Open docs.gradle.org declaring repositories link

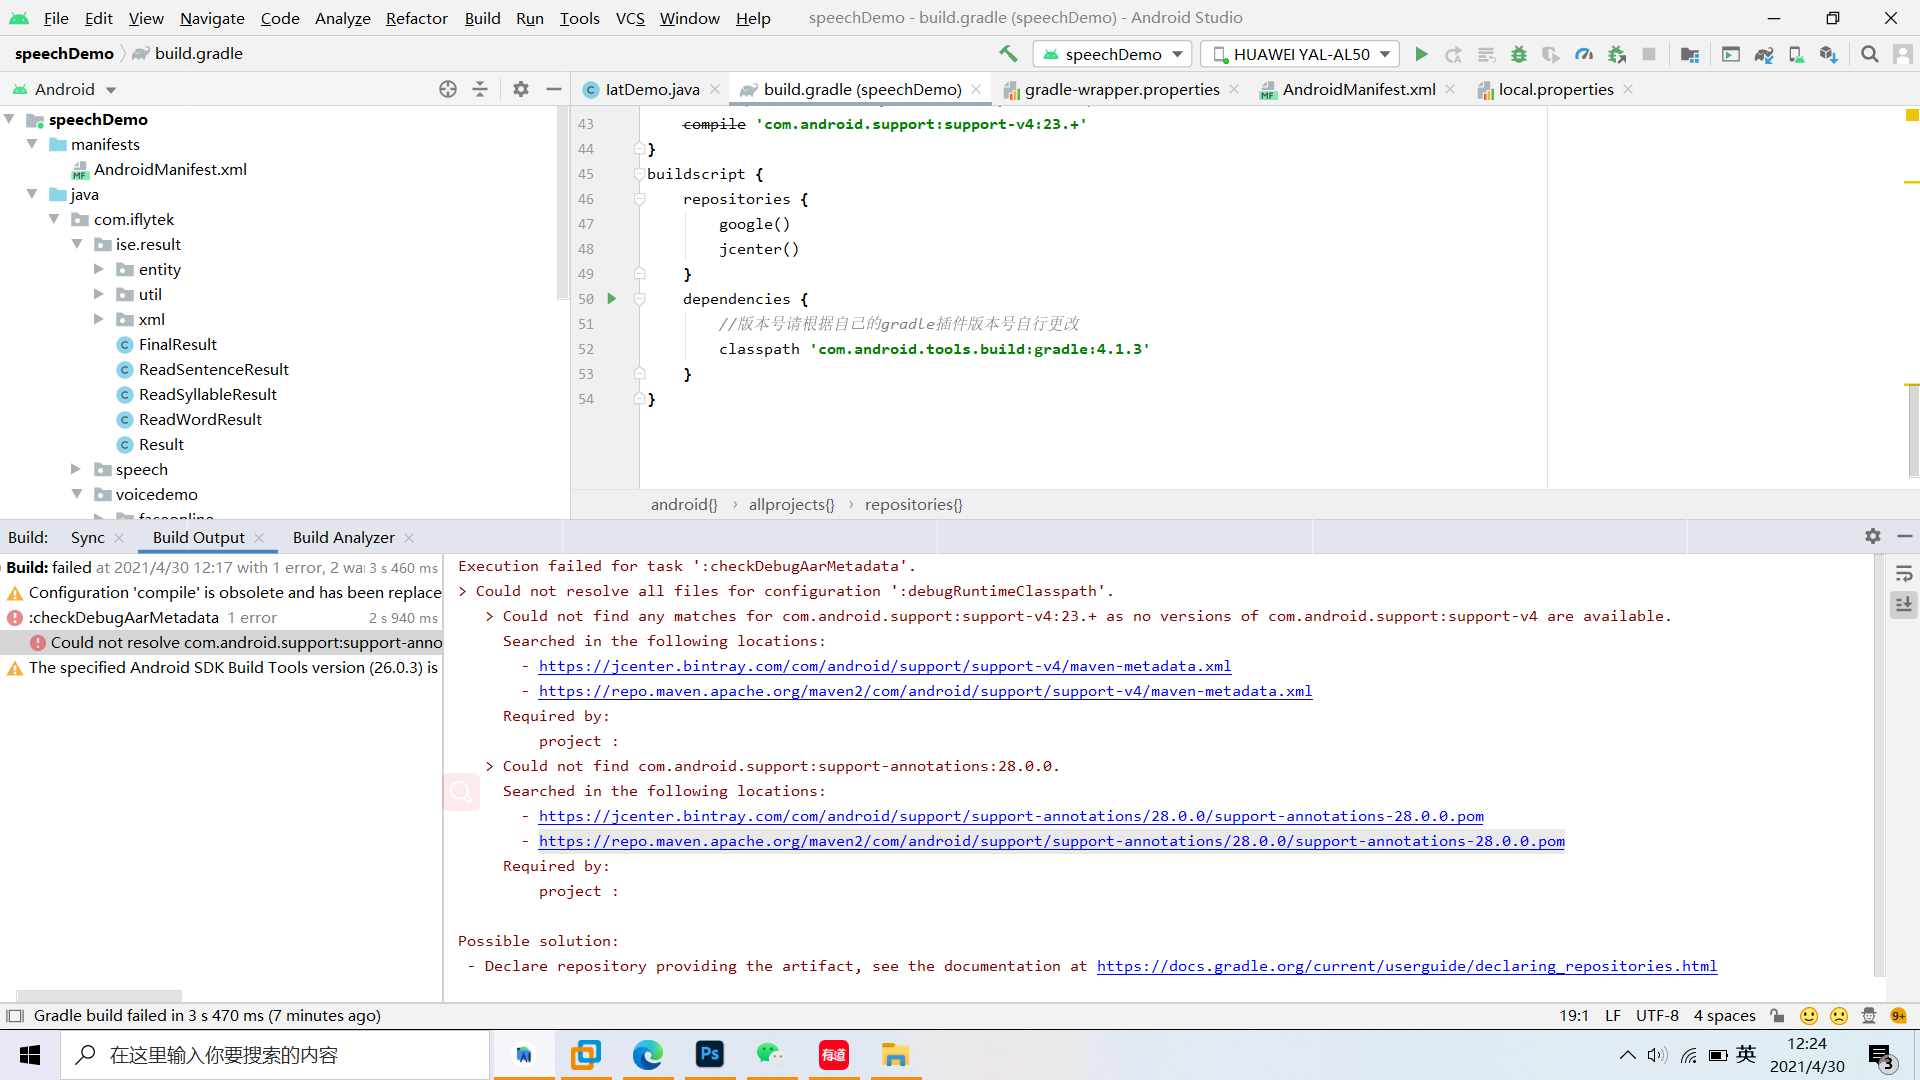(x=1407, y=966)
